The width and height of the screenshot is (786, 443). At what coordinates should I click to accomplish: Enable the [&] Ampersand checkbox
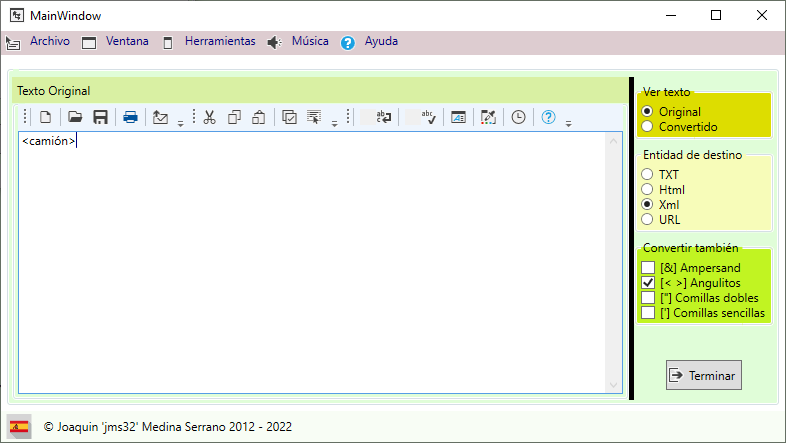(648, 268)
